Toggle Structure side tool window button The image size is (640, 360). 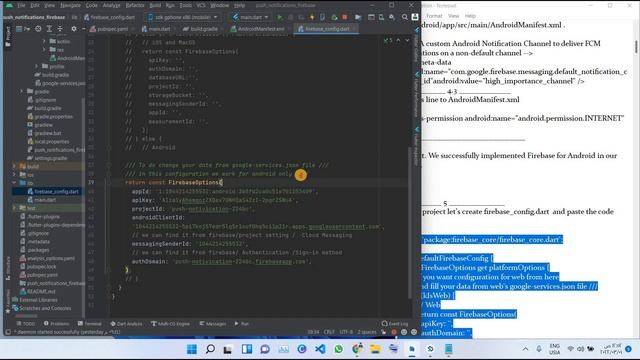click(x=8, y=268)
